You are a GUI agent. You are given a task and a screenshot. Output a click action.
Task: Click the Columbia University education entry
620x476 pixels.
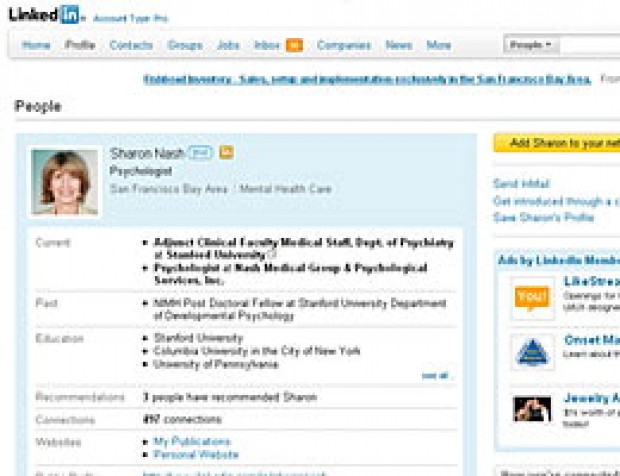257,351
